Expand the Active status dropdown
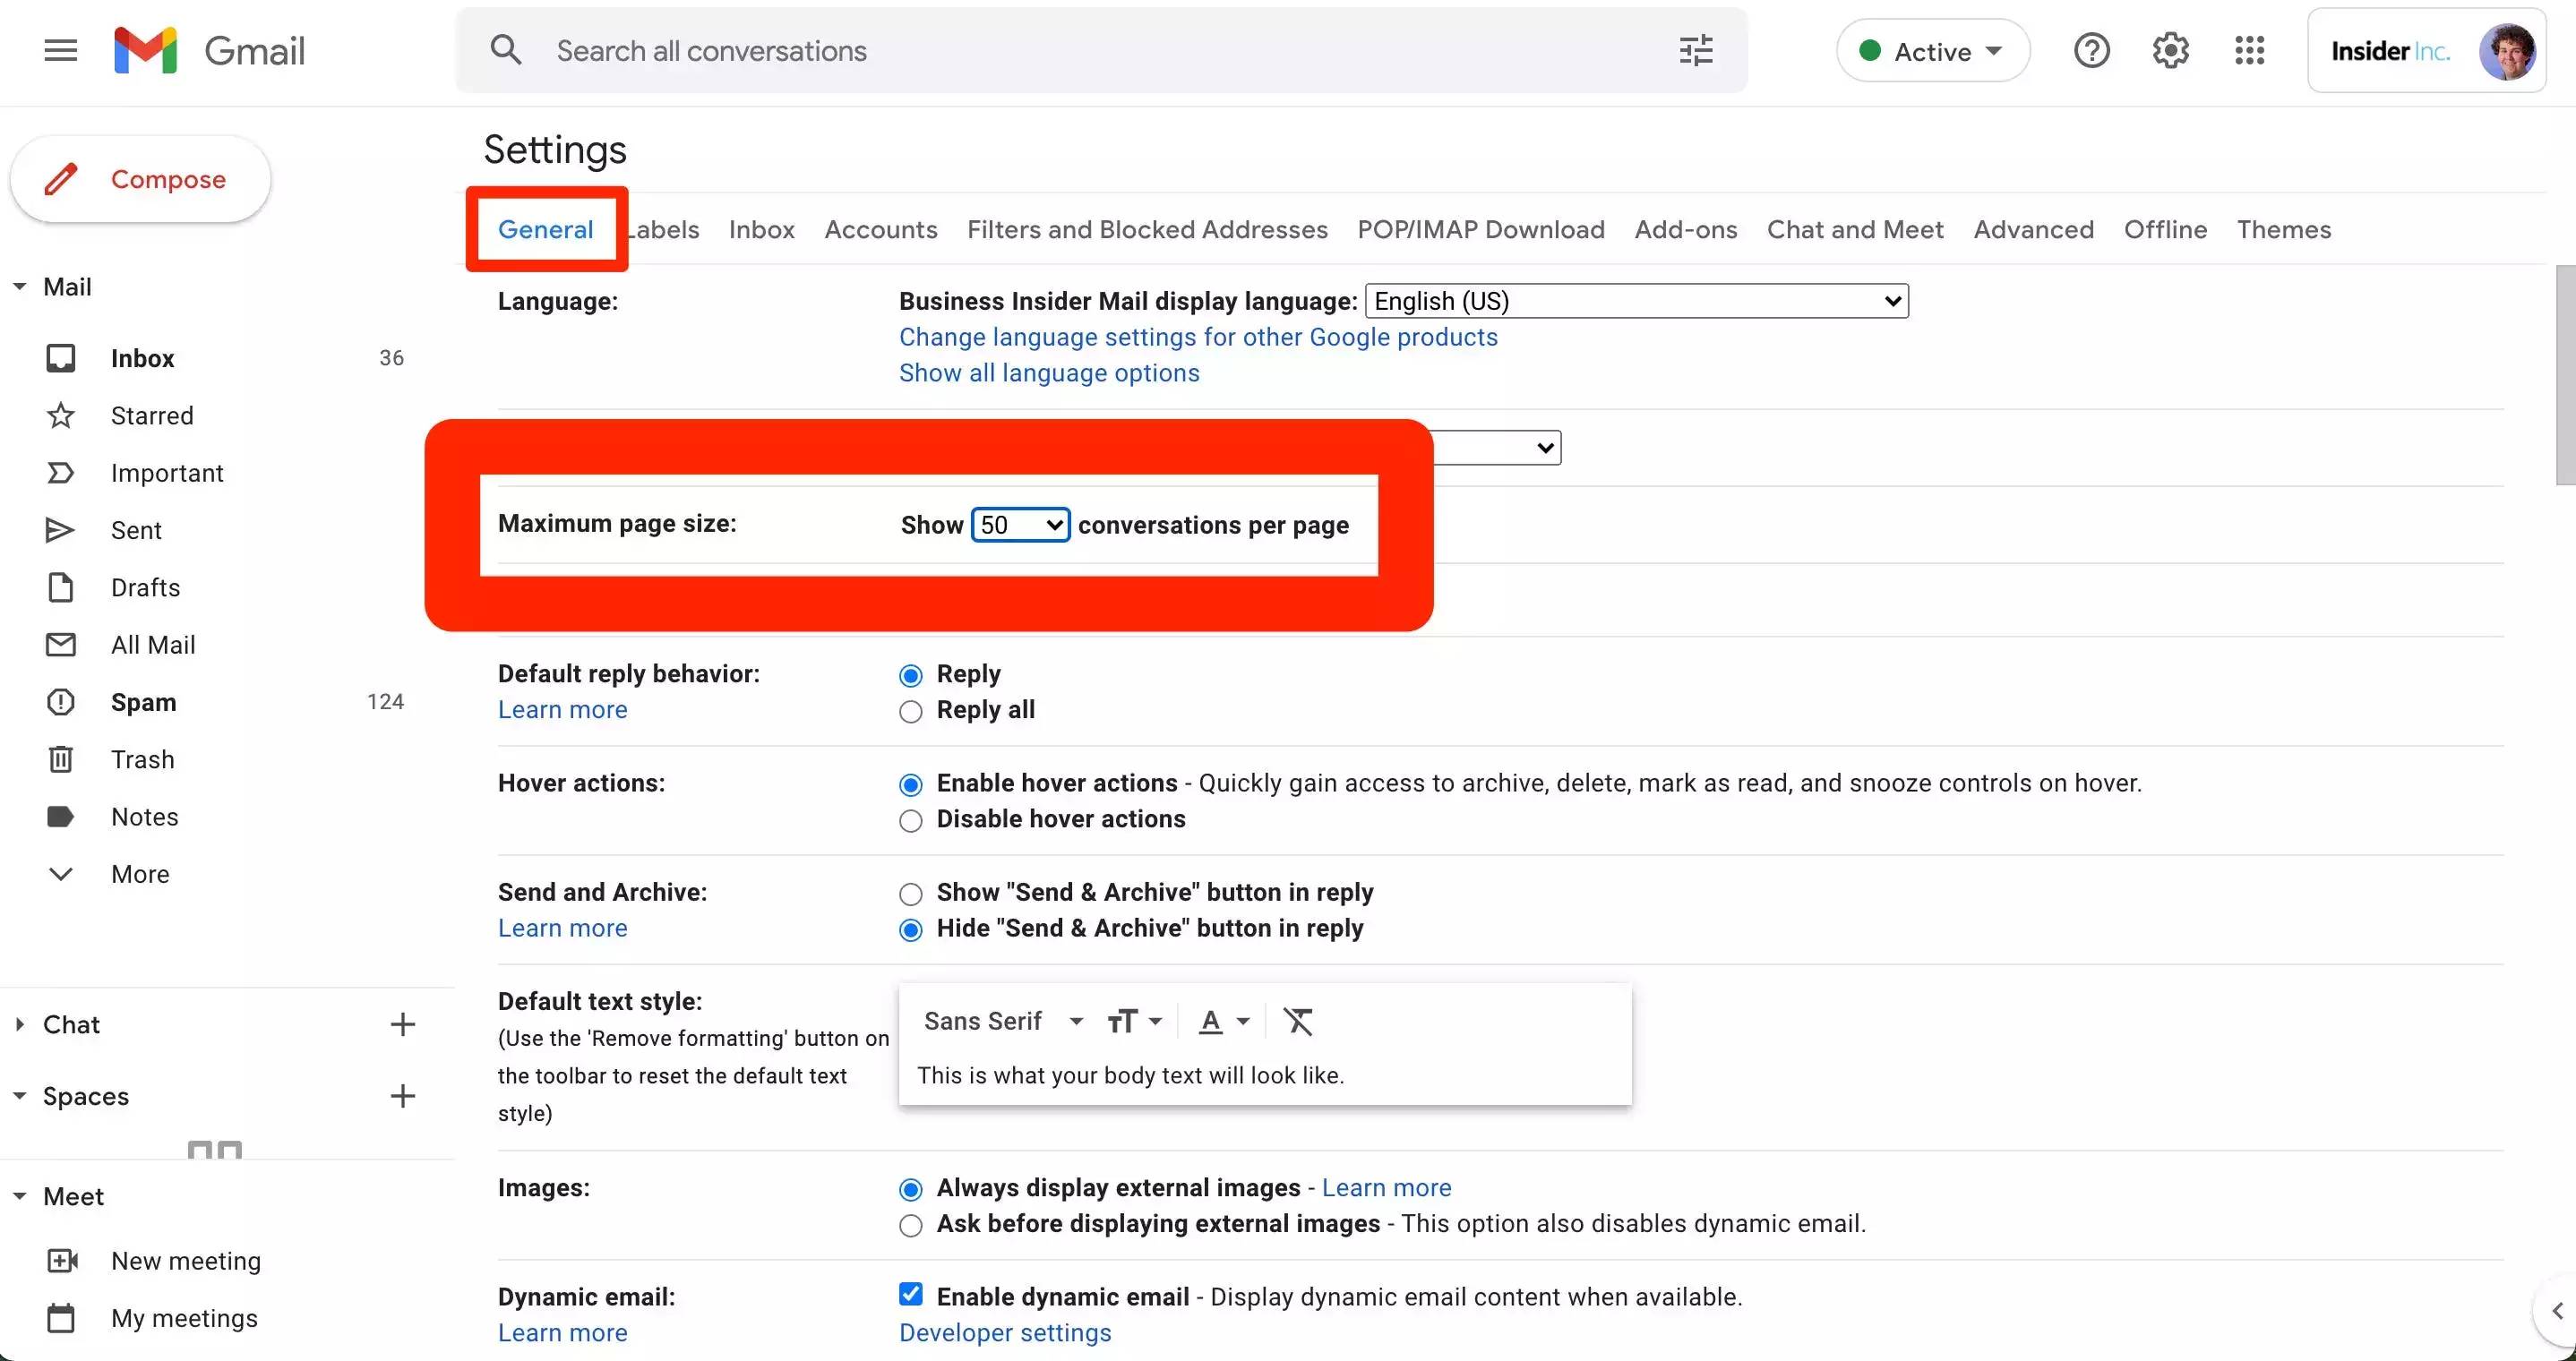2576x1361 pixels. [x=1932, y=51]
